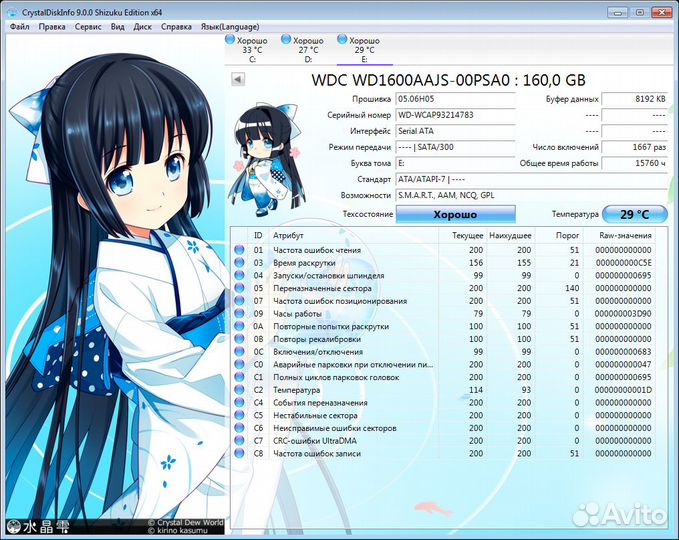The image size is (679, 540).
Task: Click the Хорошо health status button
Action: click(x=456, y=214)
